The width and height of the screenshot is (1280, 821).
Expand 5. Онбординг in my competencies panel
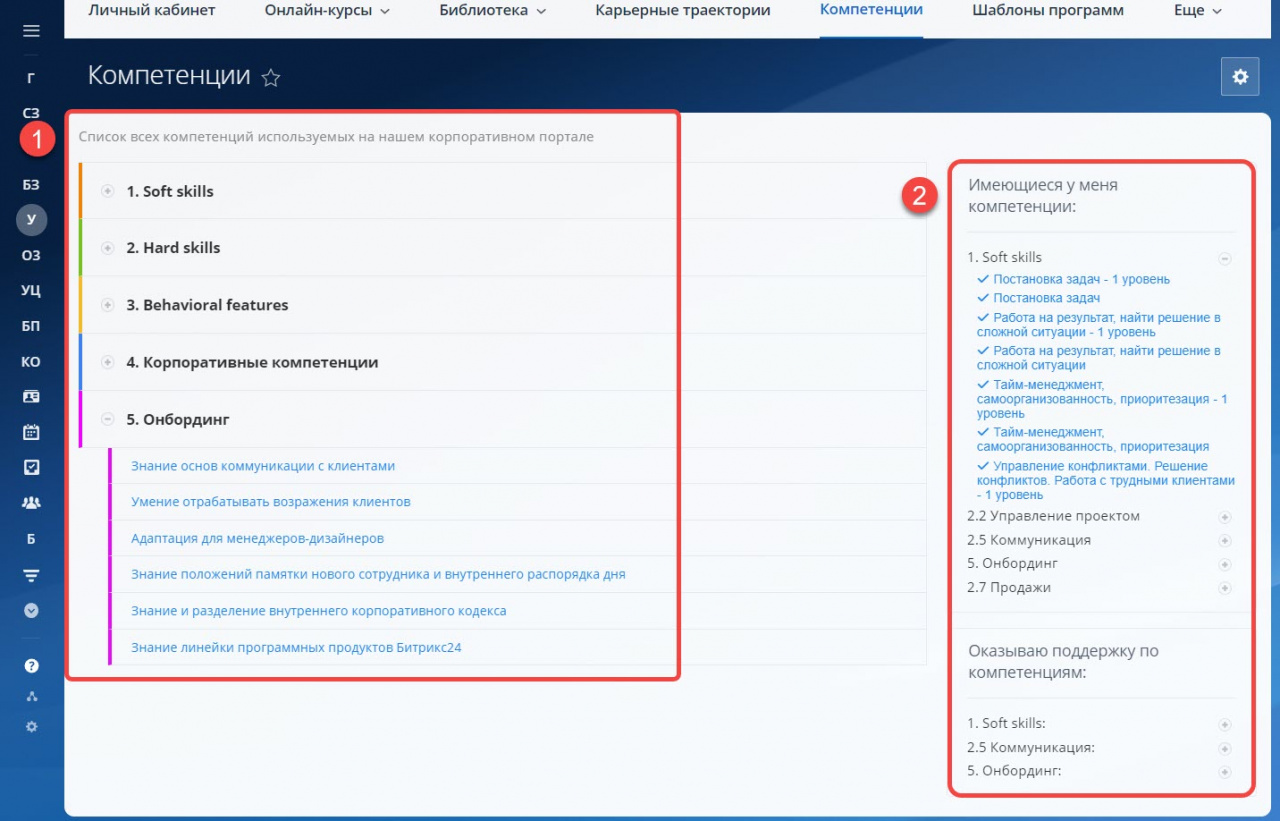pos(1225,565)
